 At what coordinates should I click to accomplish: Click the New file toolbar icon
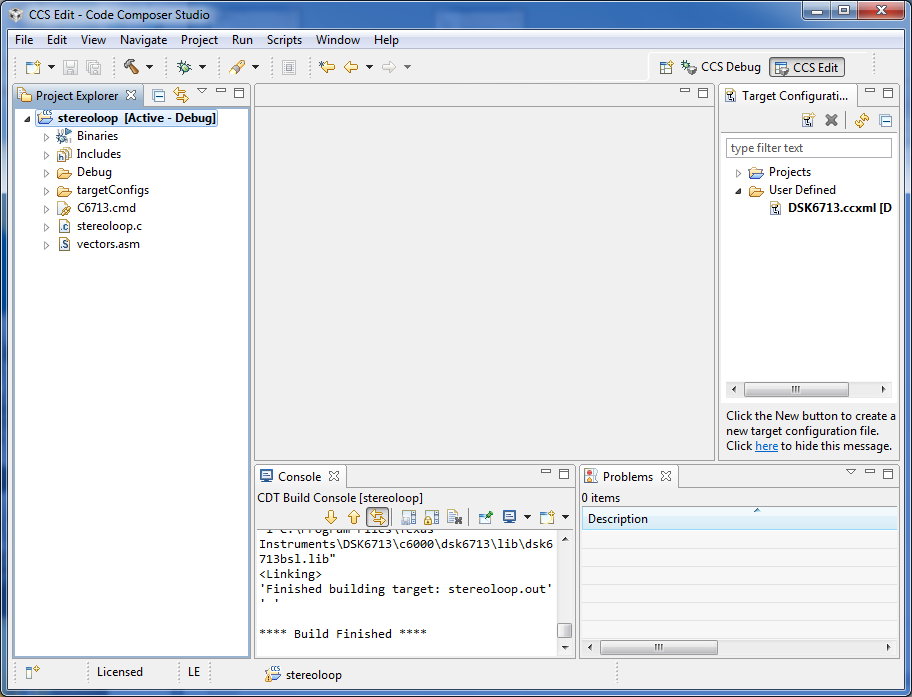pyautogui.click(x=33, y=67)
